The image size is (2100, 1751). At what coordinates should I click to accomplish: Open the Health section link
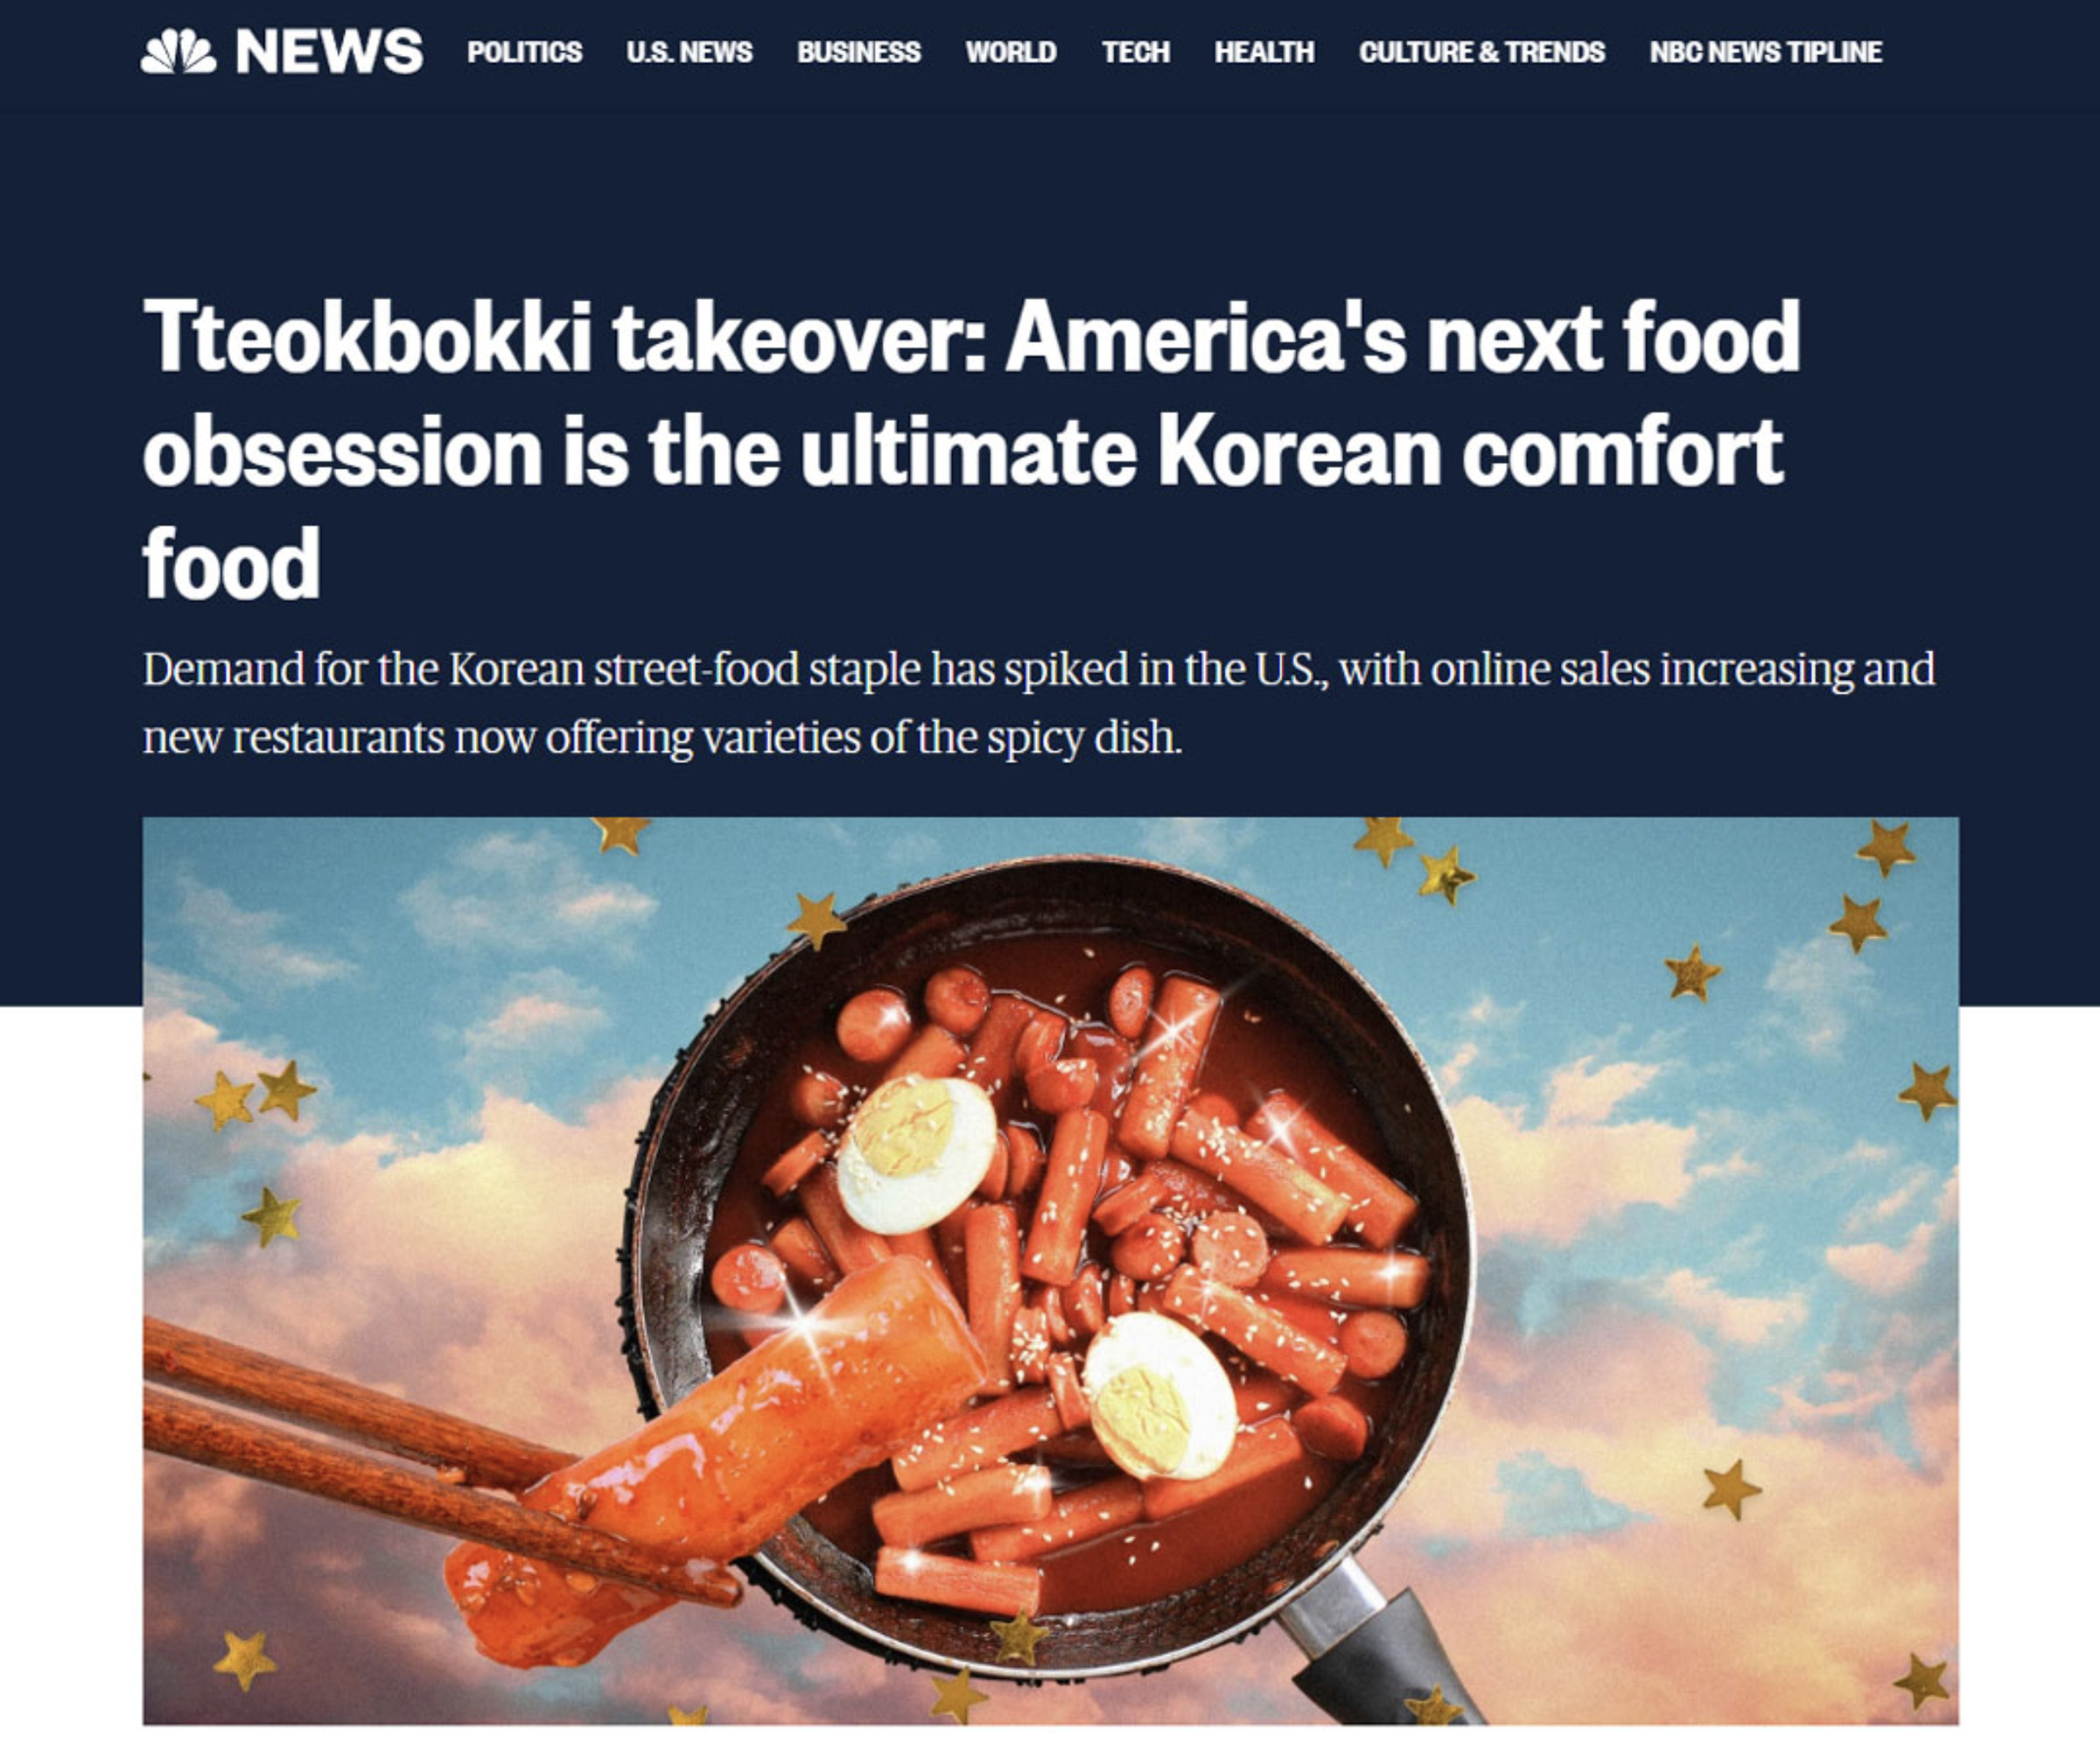point(1264,52)
